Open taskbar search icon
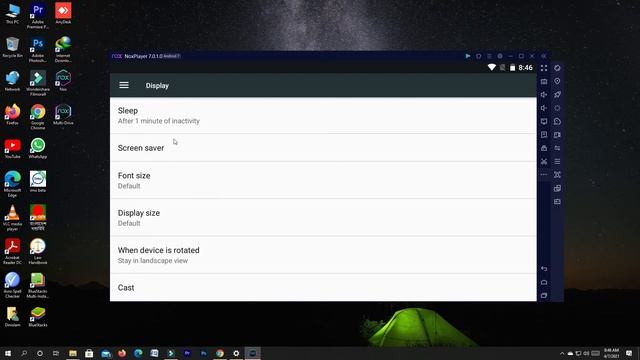The height and width of the screenshot is (360, 640). point(24,353)
